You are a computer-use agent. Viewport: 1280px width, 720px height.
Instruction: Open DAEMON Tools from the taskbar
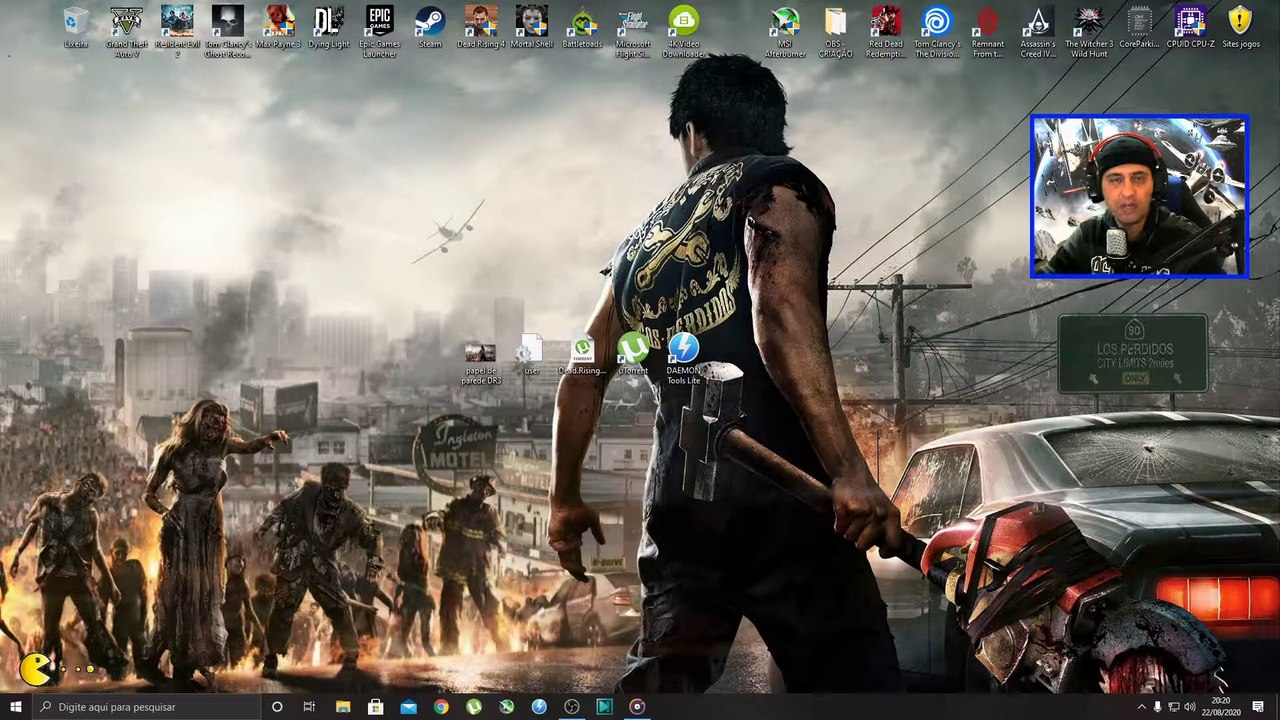tap(539, 707)
